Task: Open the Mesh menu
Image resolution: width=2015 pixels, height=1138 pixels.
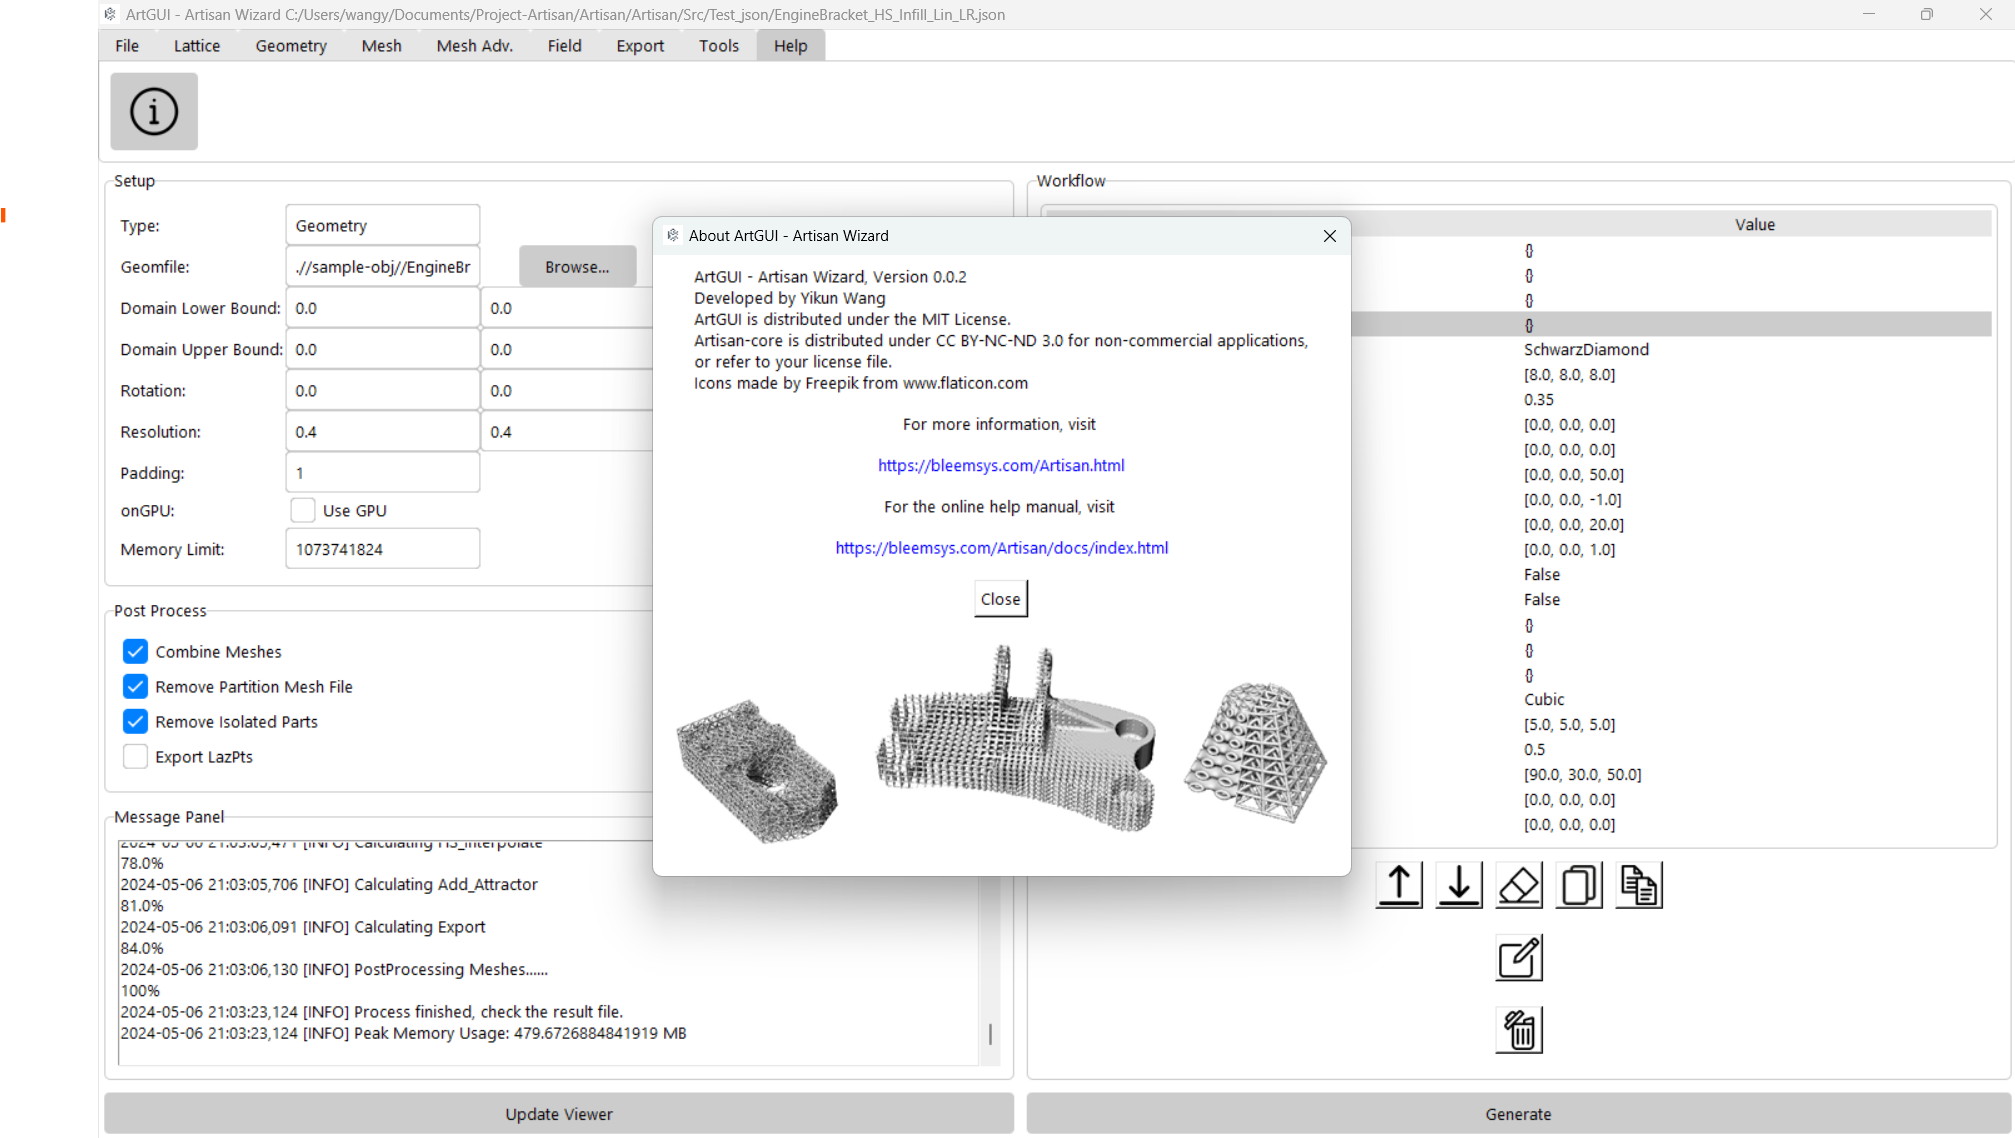Action: 381,45
